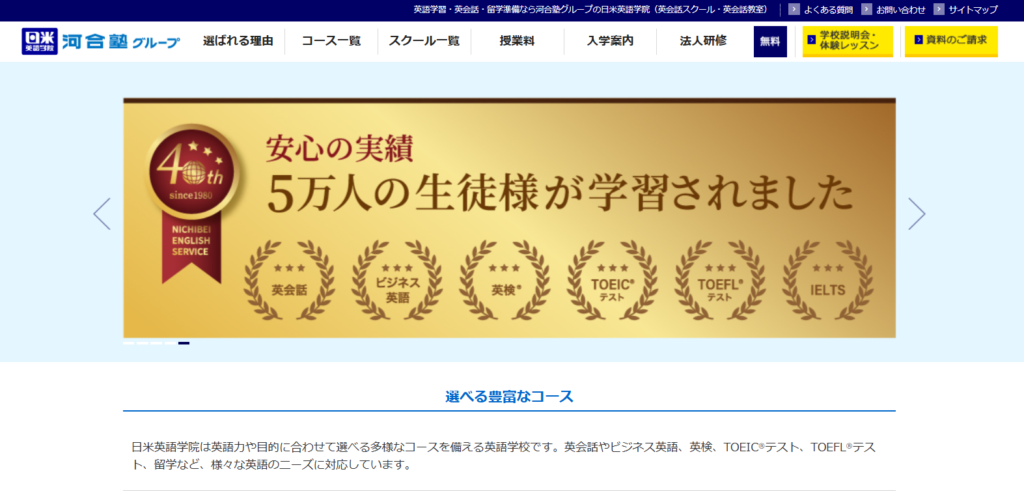Click the 英検 laurel badge
Screen dimensions: 1024x491
pos(505,280)
